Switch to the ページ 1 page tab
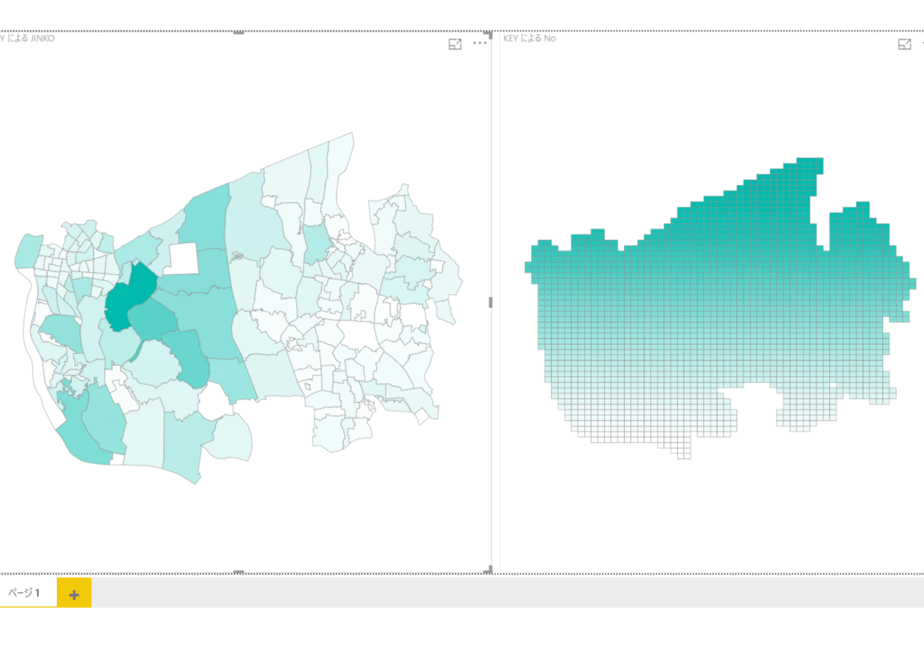This screenshot has width=924, height=660. tap(24, 593)
